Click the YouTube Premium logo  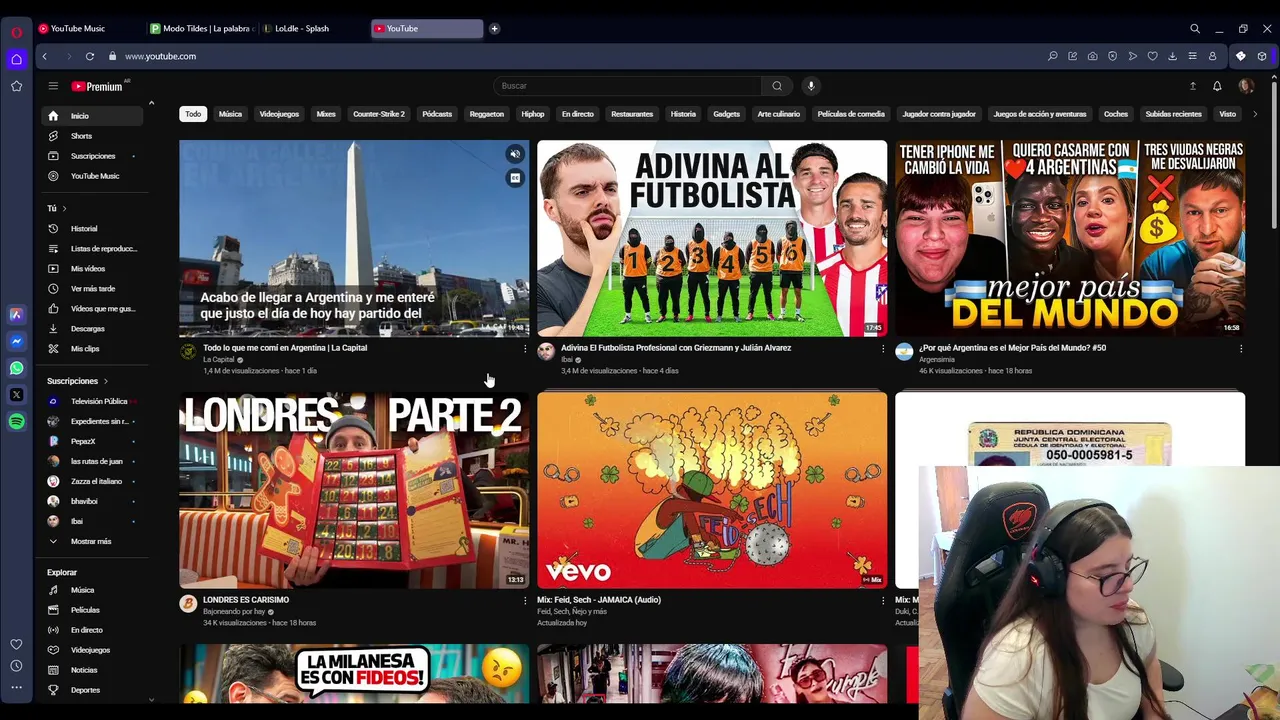click(x=97, y=87)
